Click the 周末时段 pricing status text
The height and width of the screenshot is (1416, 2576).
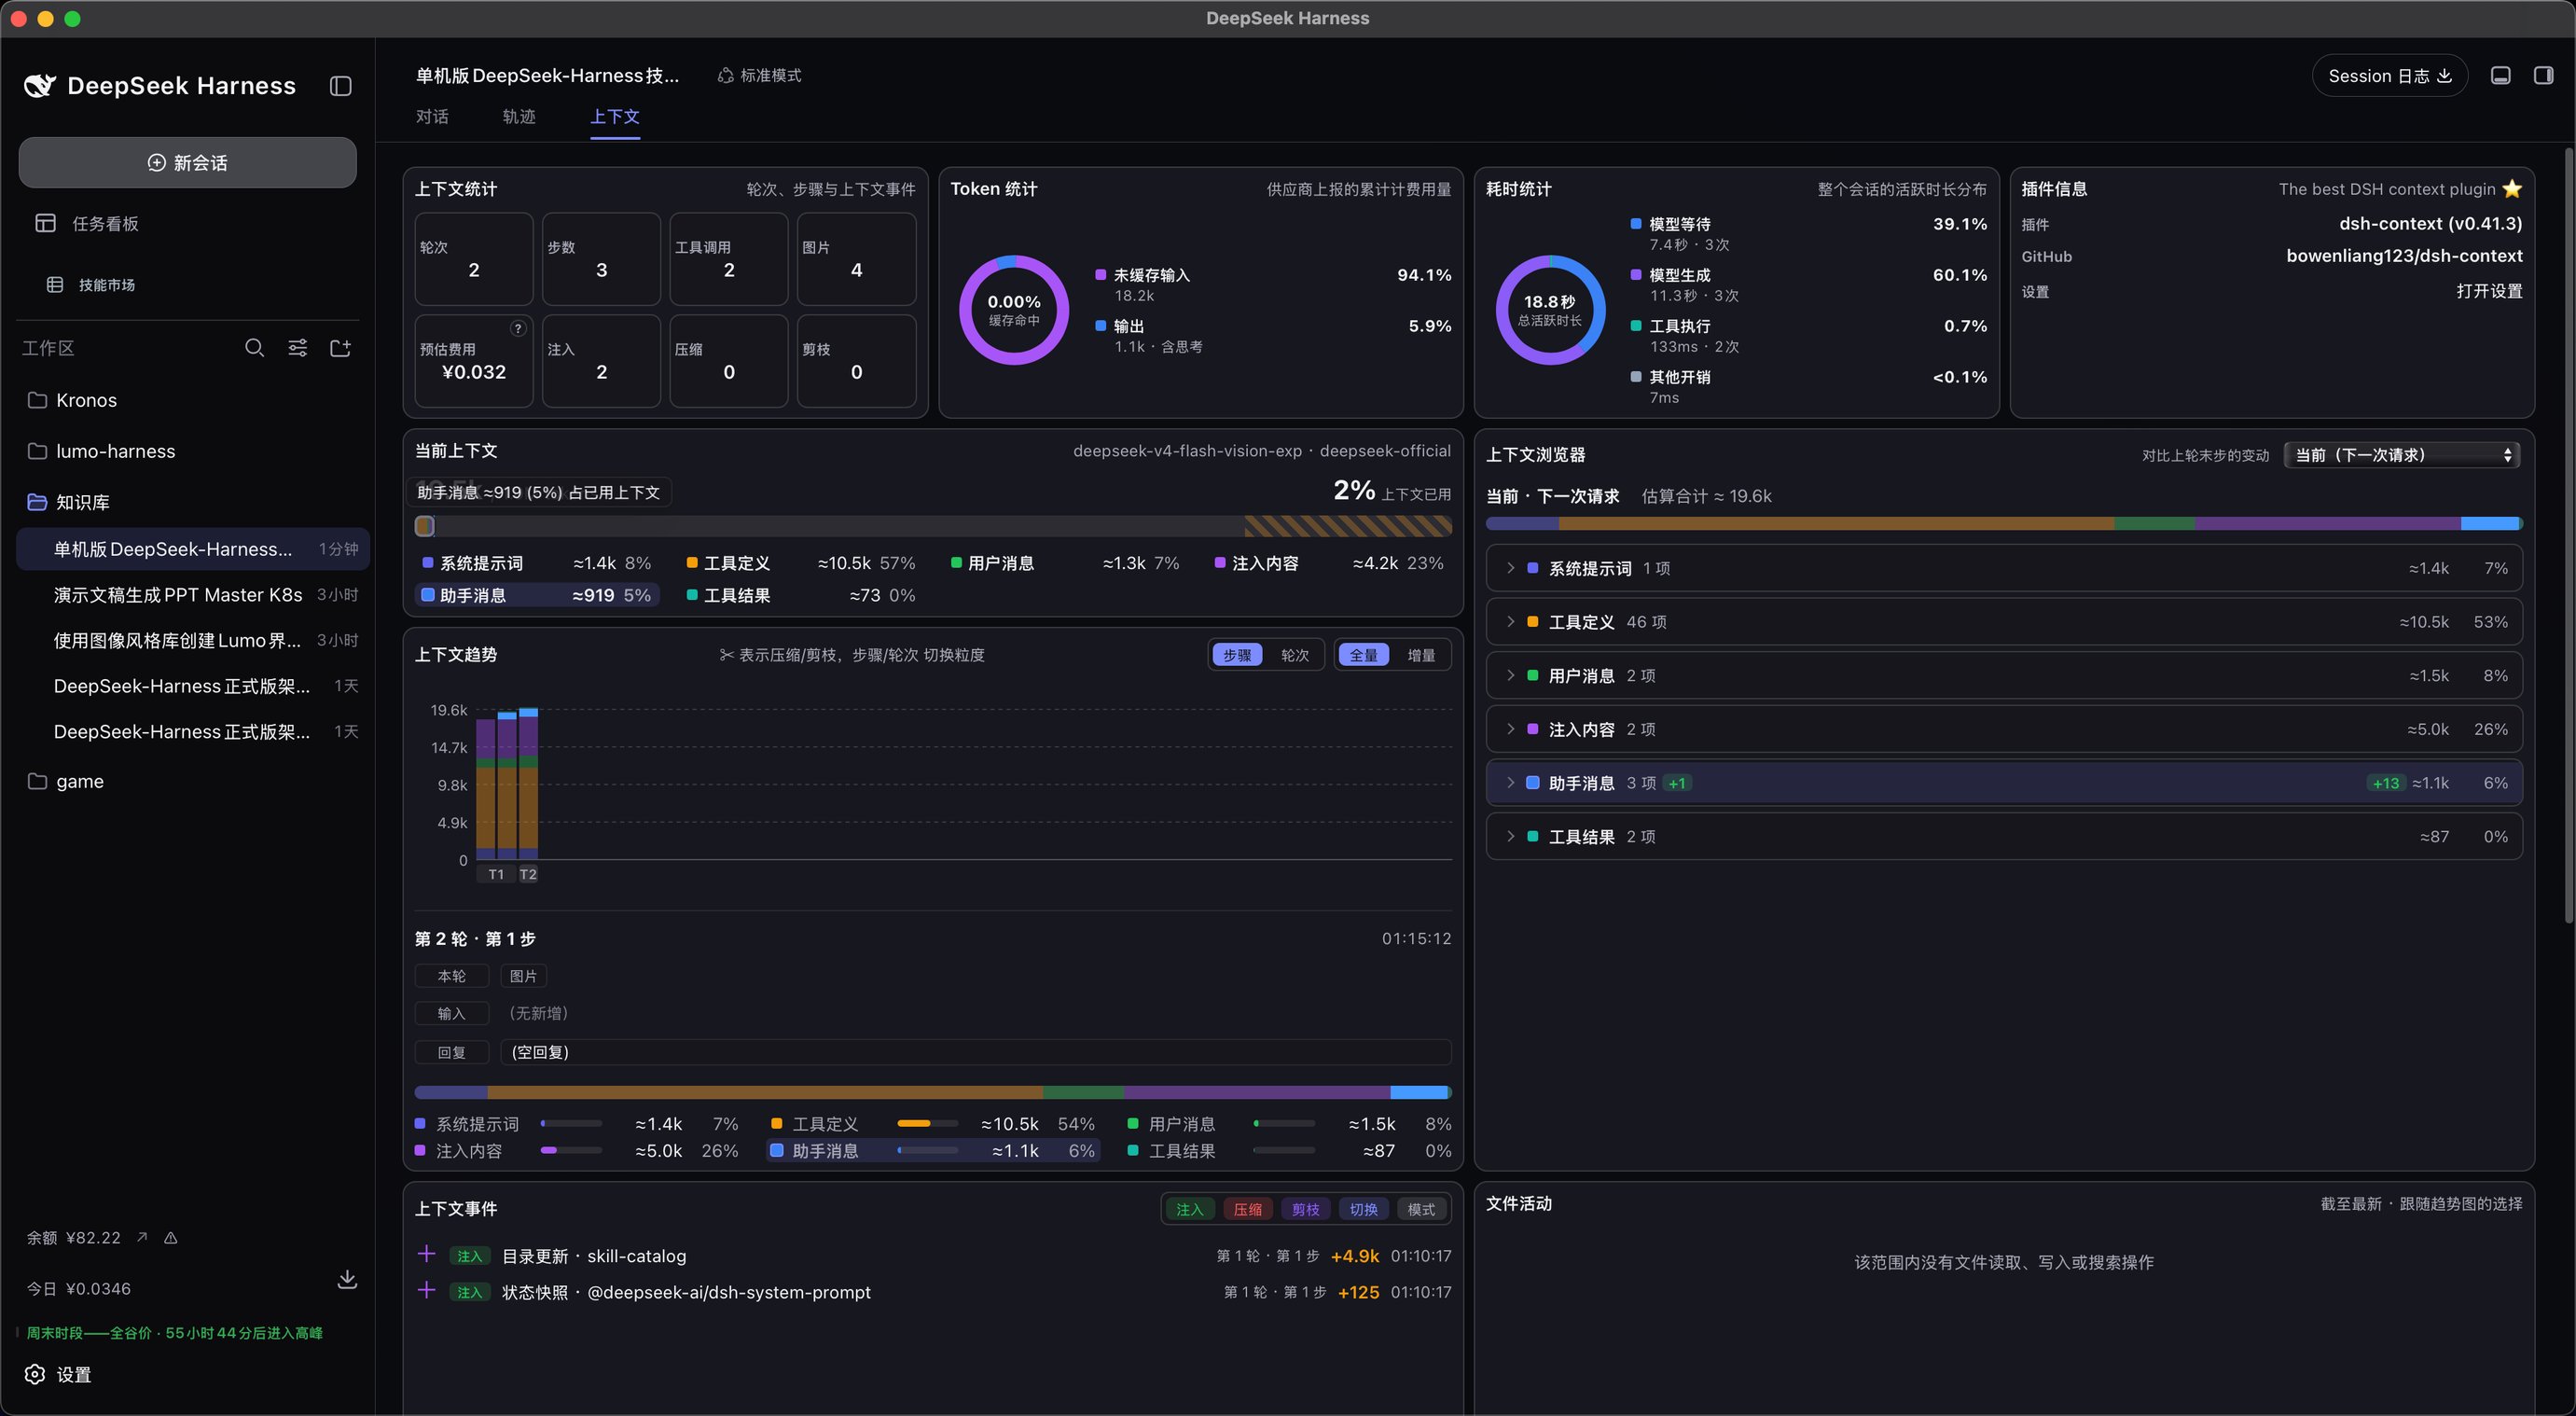pyautogui.click(x=174, y=1333)
